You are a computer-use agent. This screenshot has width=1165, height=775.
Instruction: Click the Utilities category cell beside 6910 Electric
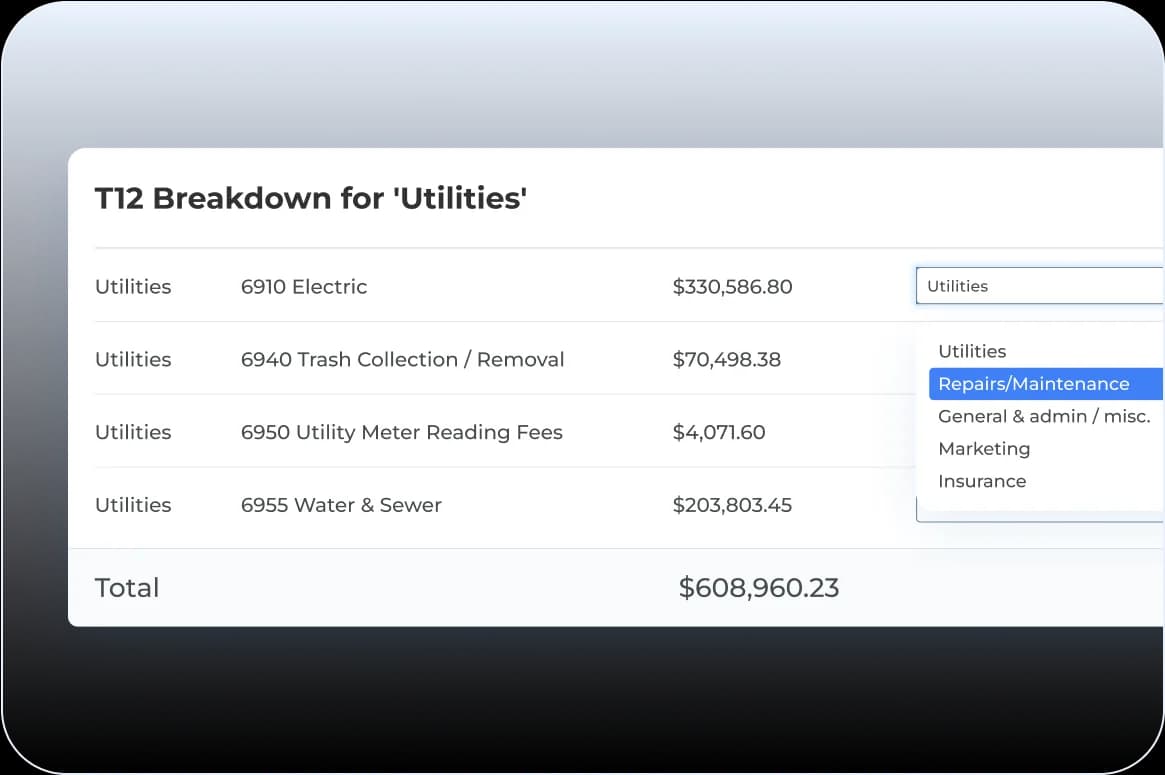click(x=133, y=287)
